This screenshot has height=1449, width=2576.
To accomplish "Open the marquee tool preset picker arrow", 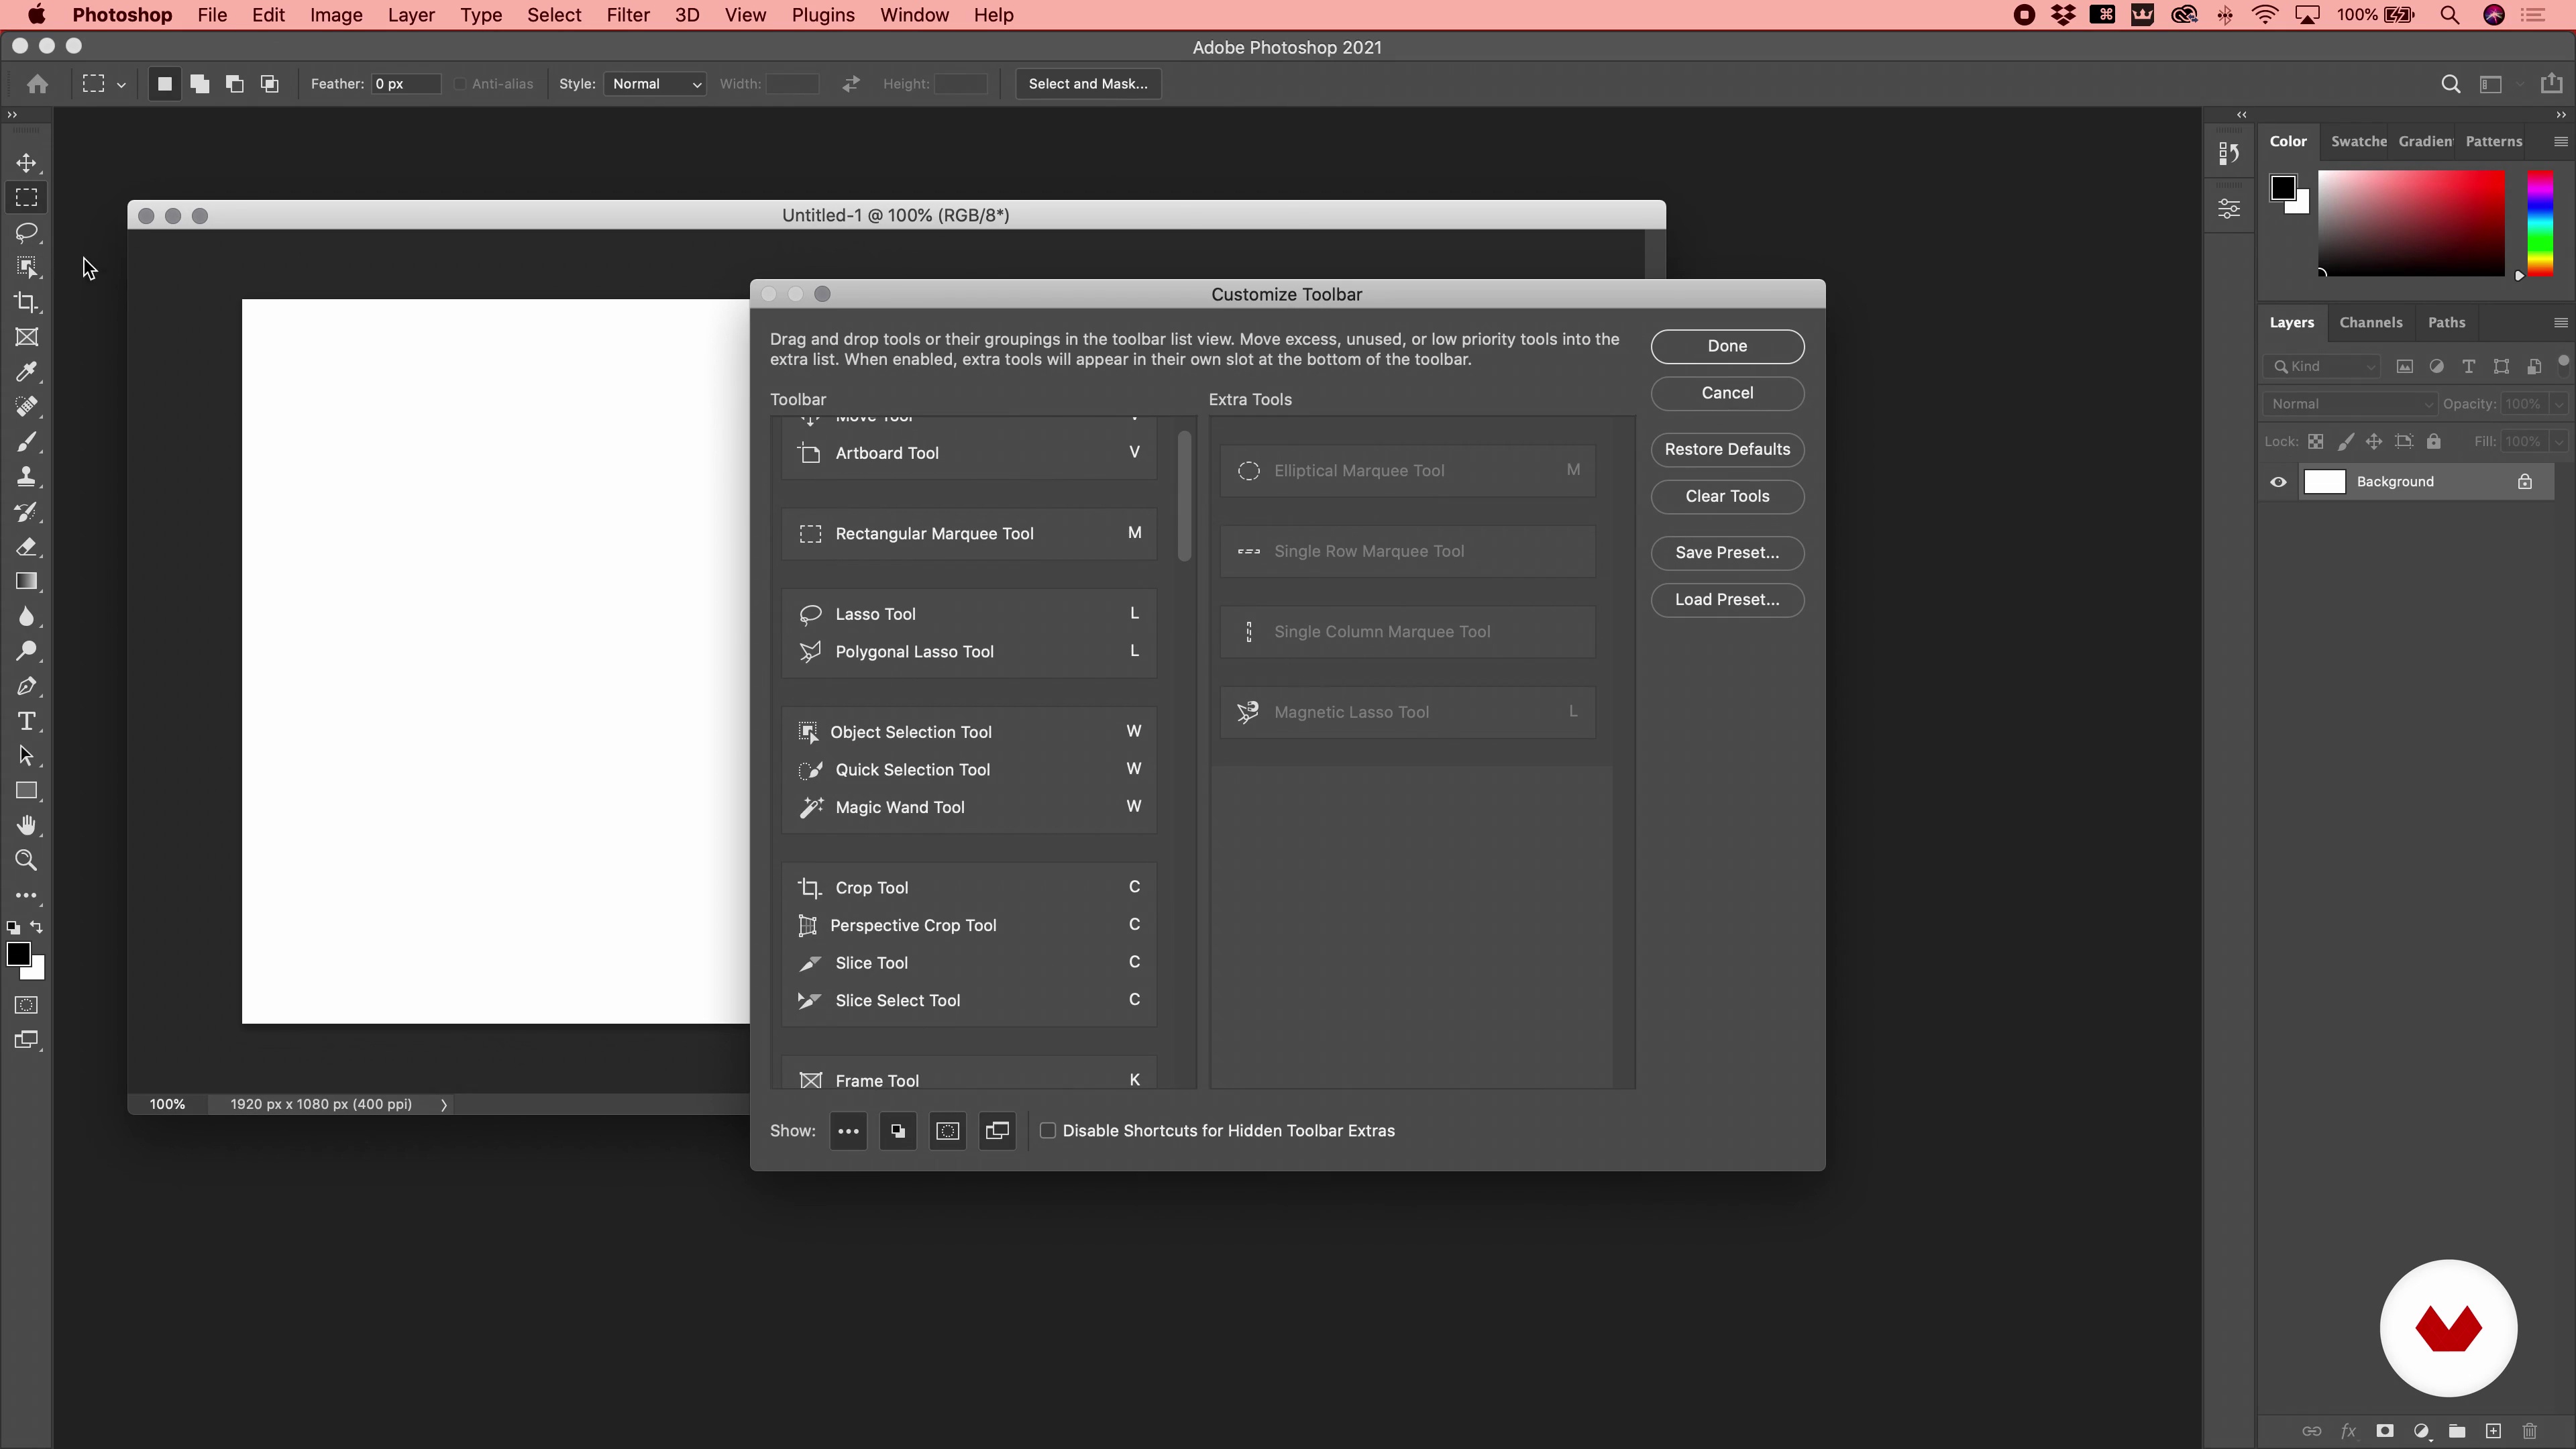I will click(121, 85).
